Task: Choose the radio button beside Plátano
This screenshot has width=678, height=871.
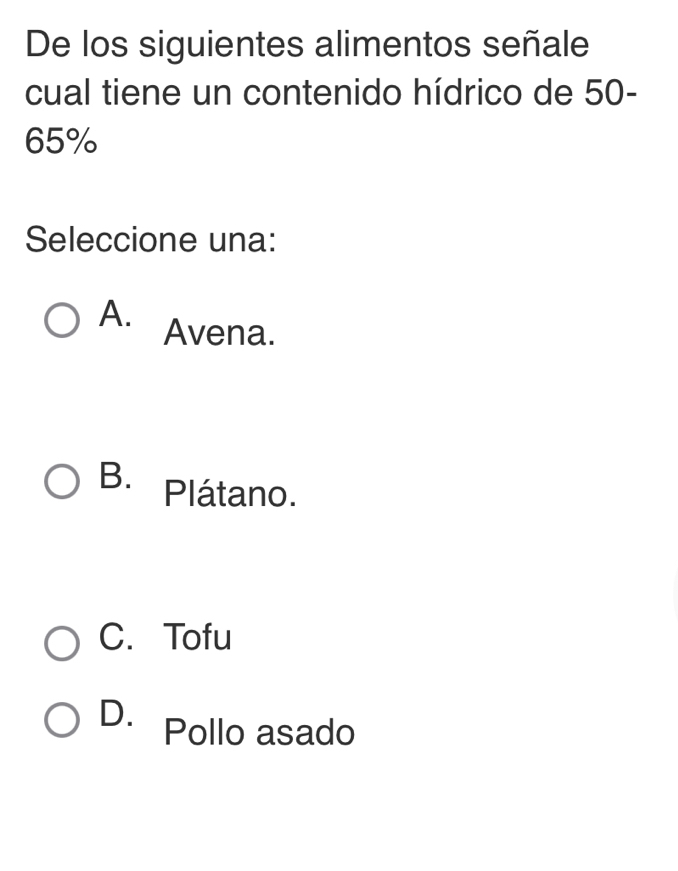Action: [63, 482]
